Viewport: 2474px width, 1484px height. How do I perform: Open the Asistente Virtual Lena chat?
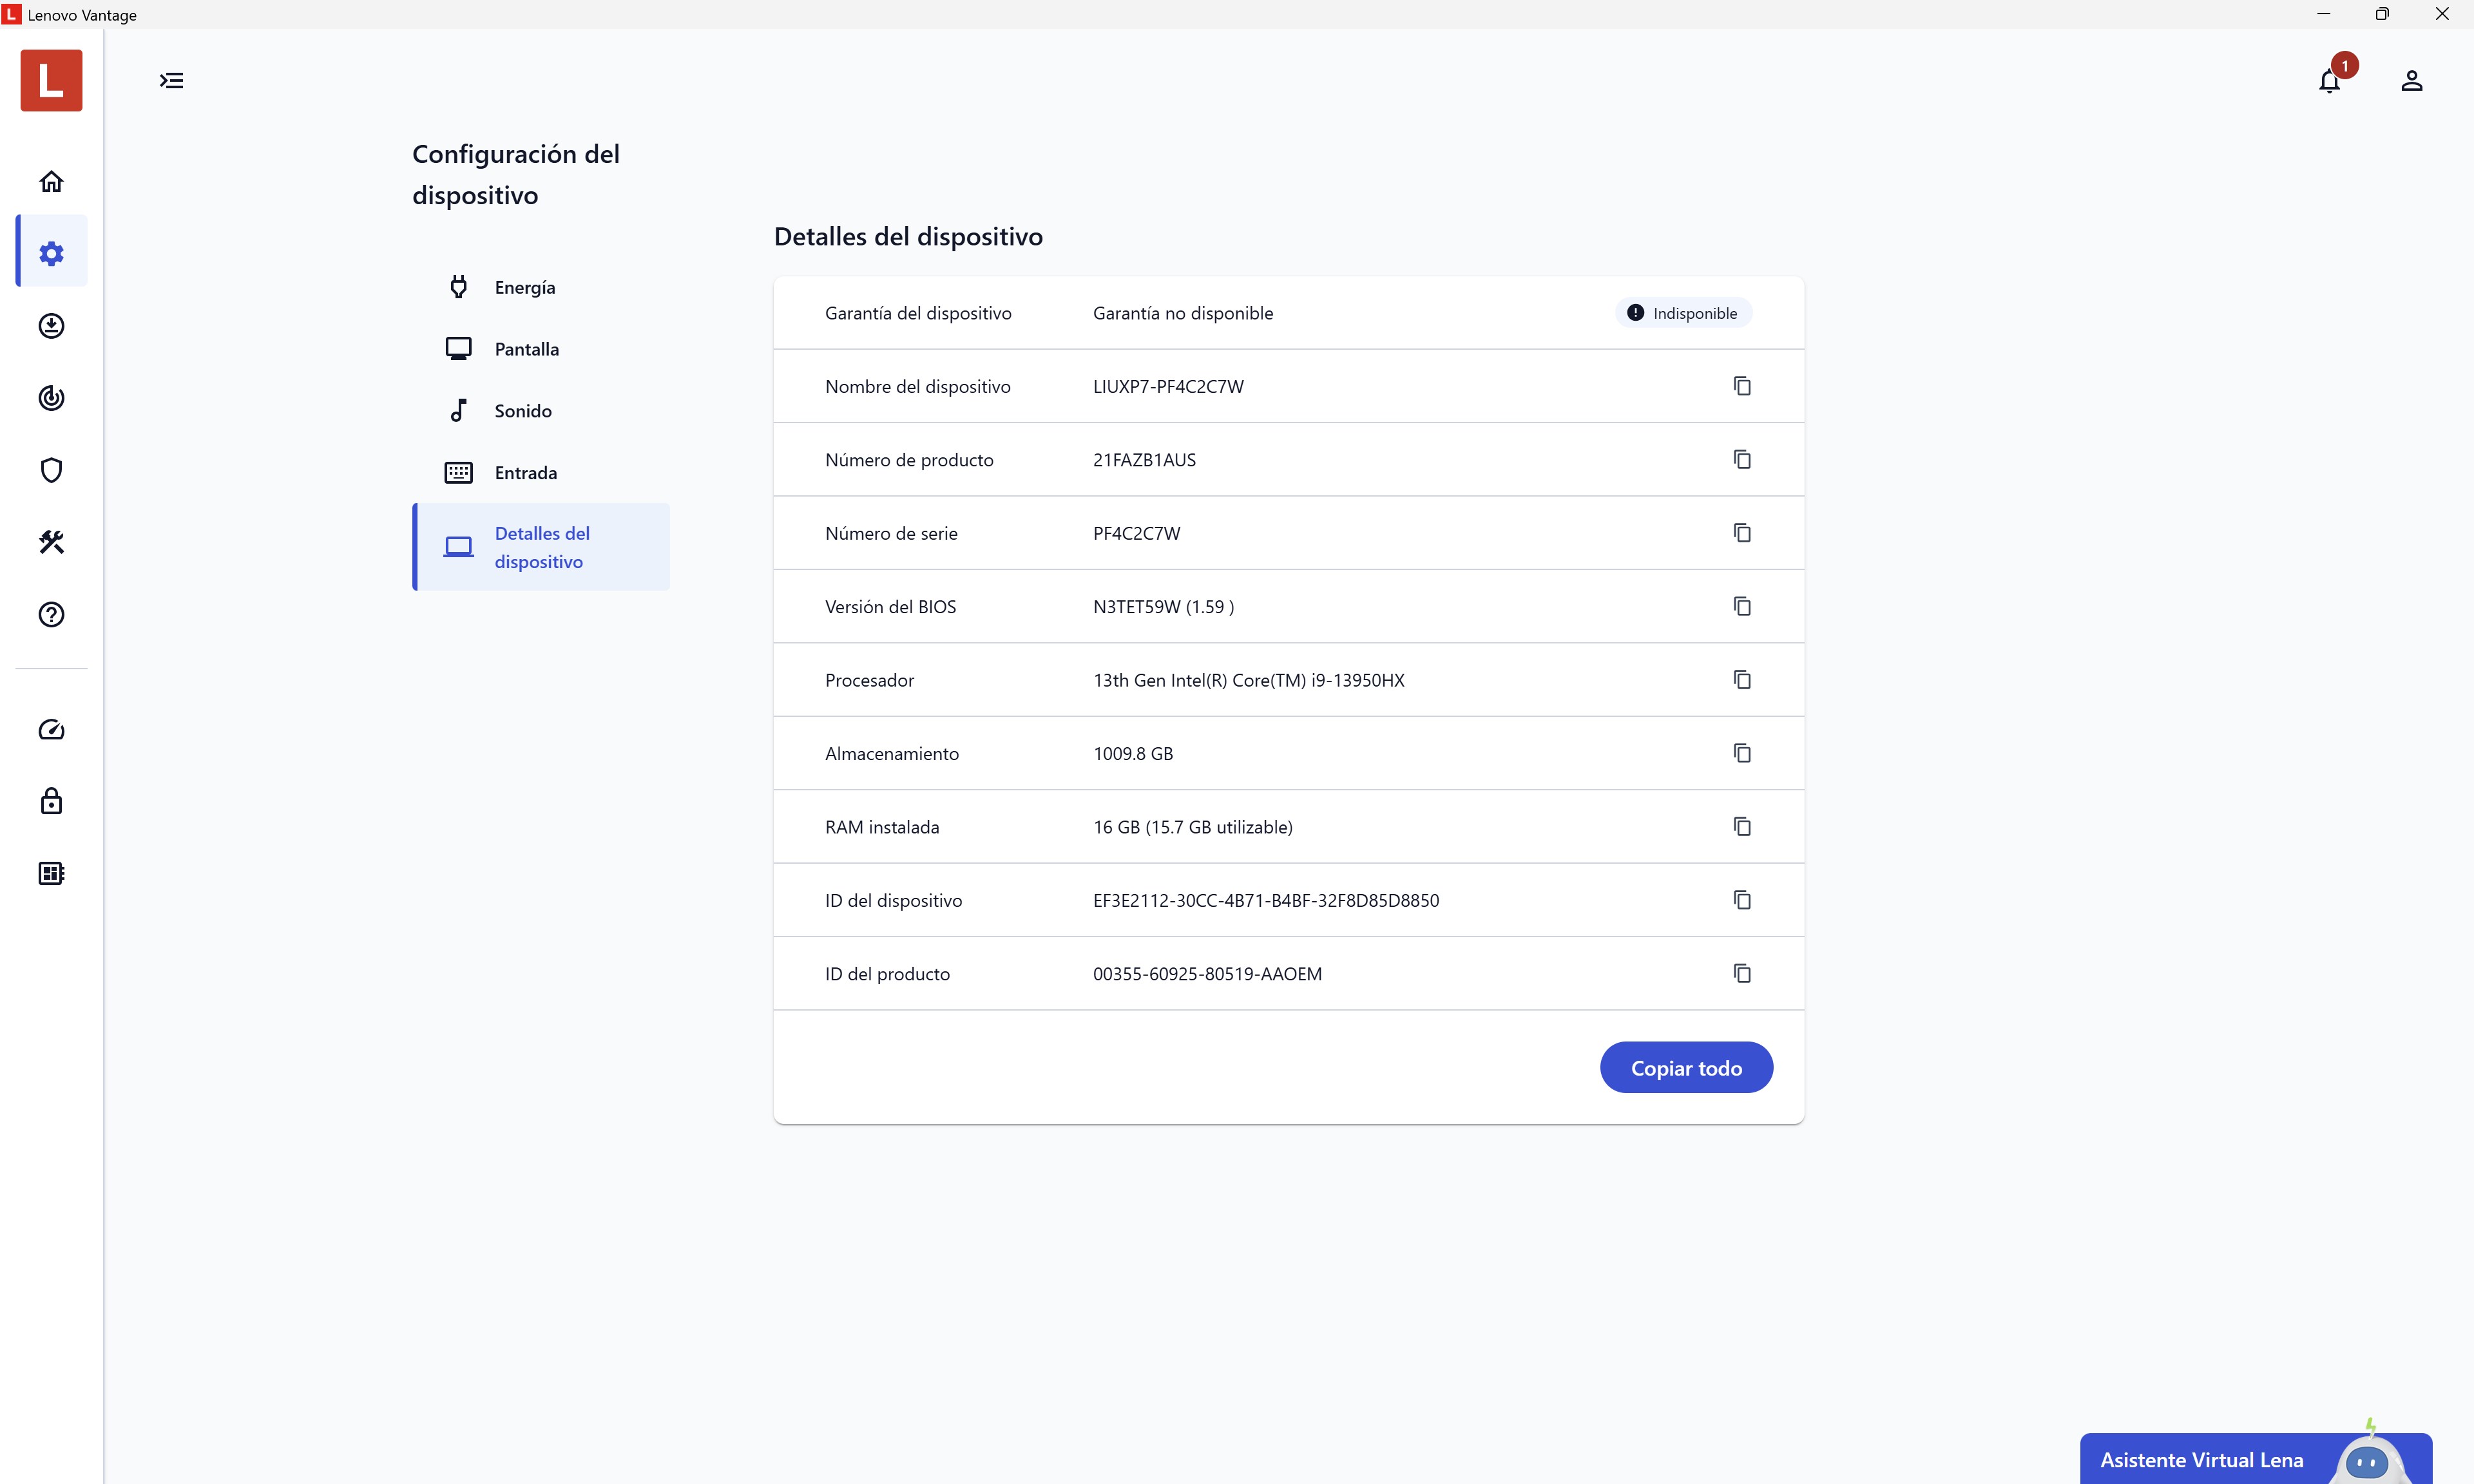point(2256,1459)
